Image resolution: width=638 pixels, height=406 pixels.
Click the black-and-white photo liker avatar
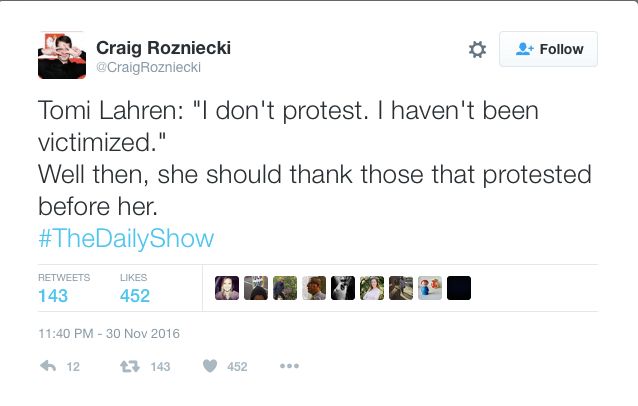pos(343,288)
